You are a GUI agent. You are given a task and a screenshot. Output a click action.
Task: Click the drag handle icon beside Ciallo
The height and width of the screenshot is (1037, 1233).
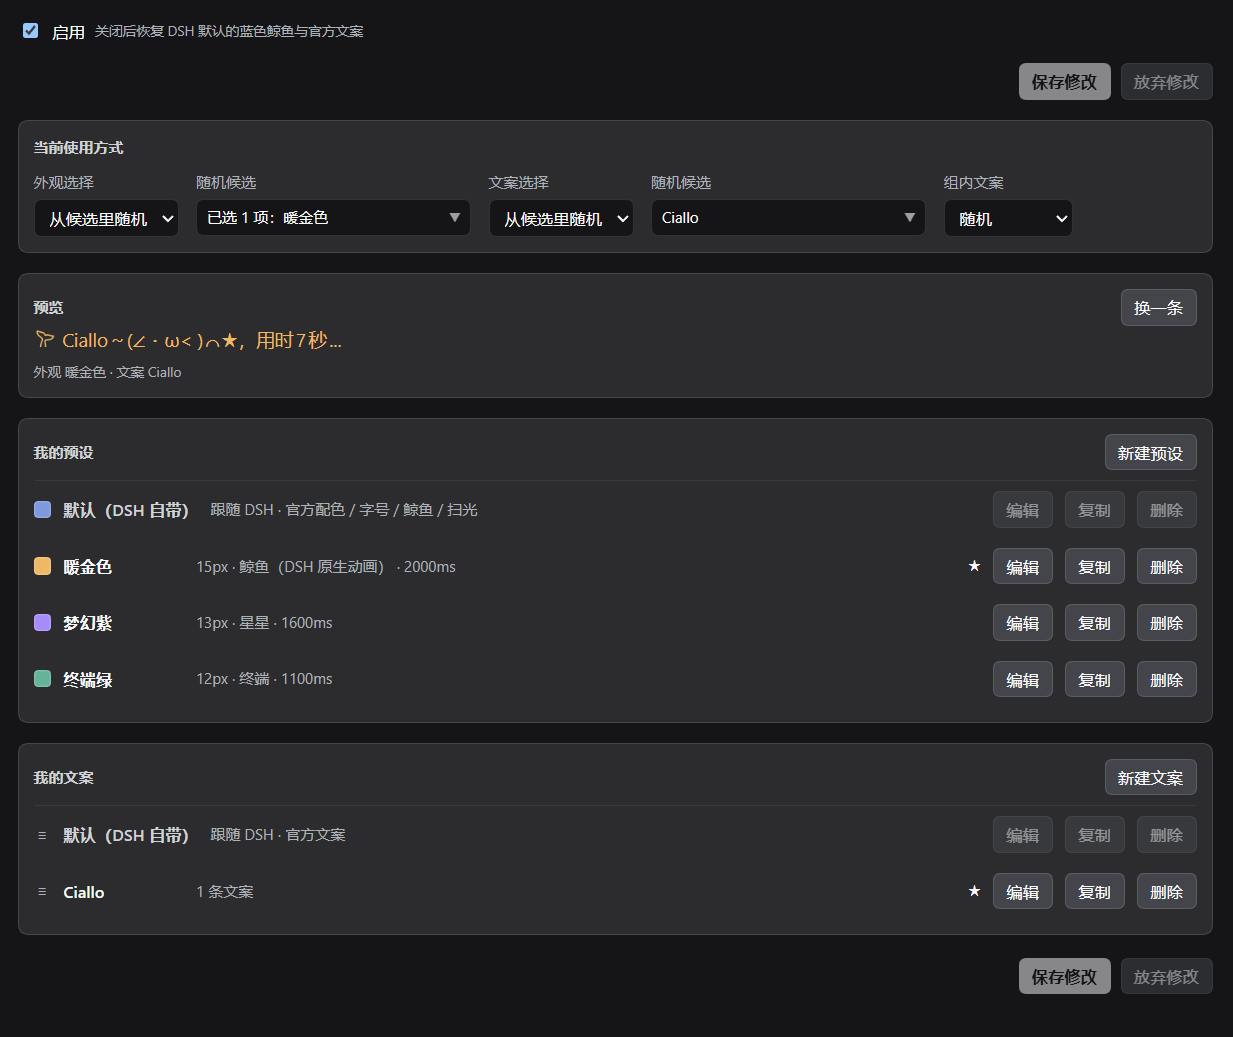42,891
